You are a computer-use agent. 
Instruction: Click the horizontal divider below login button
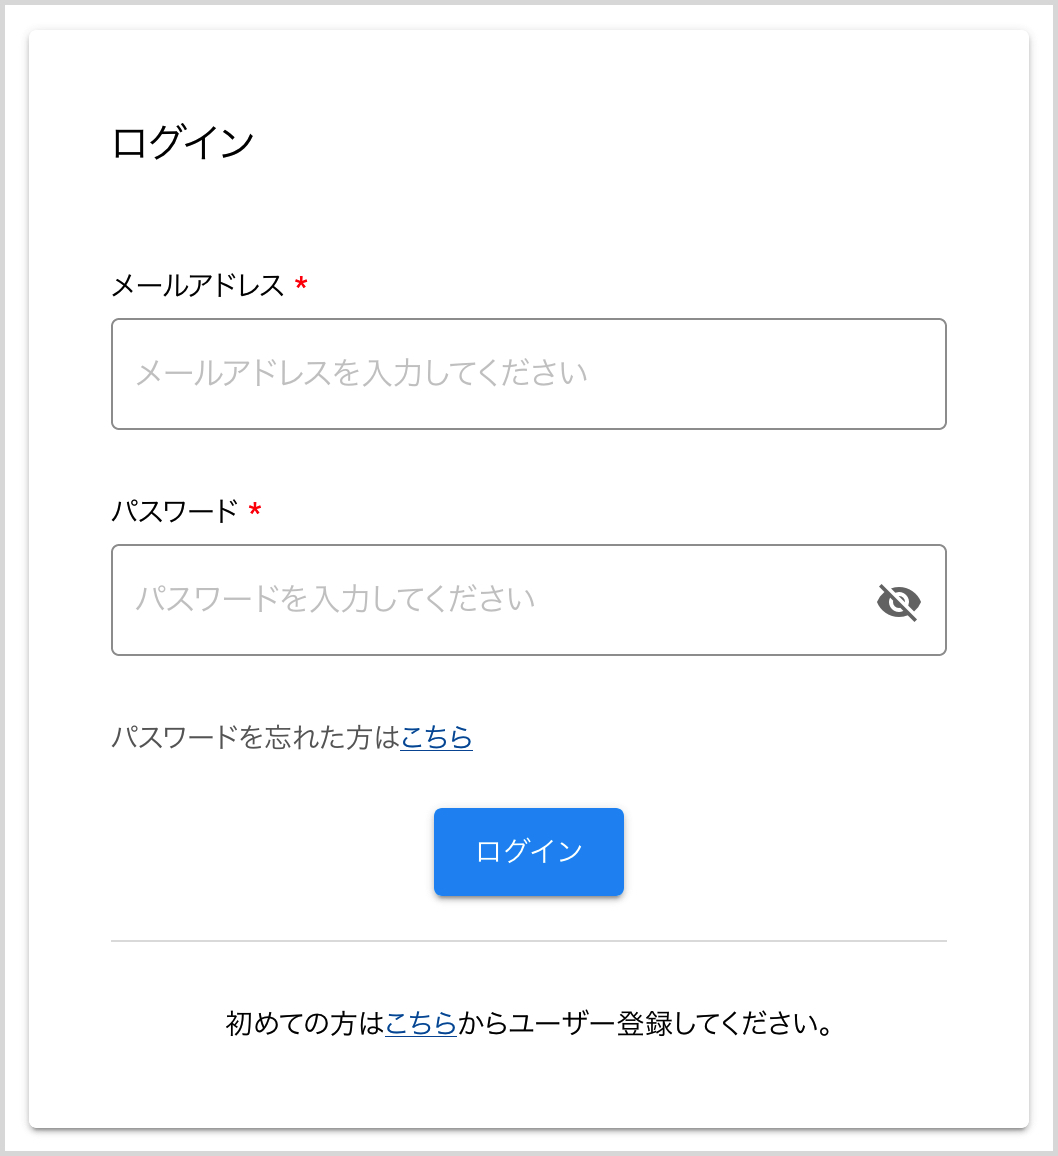pos(528,941)
